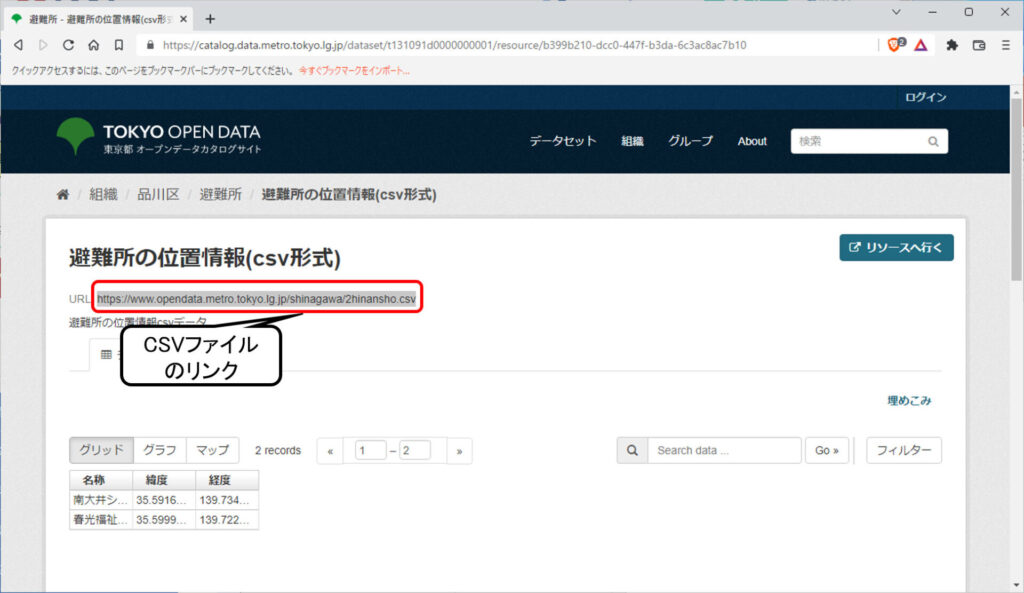The height and width of the screenshot is (593, 1024).
Task: Switch to the マップ view
Action: point(212,450)
